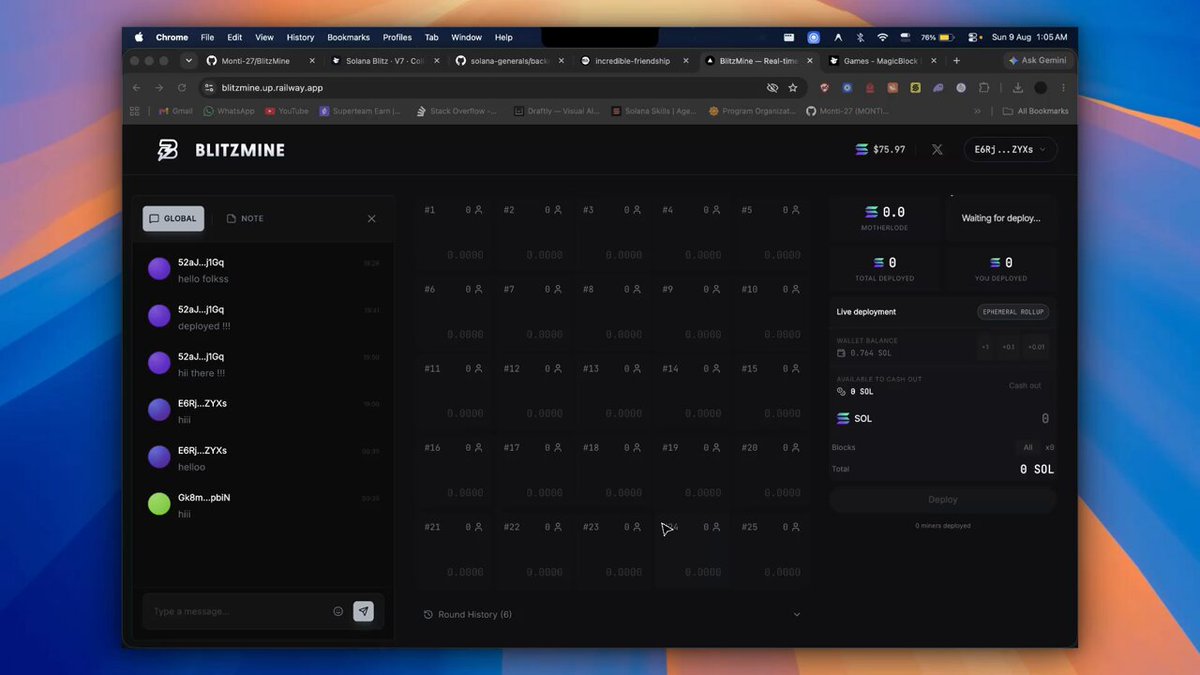
Task: Open Chrome's three-dot menu
Action: point(1063,88)
